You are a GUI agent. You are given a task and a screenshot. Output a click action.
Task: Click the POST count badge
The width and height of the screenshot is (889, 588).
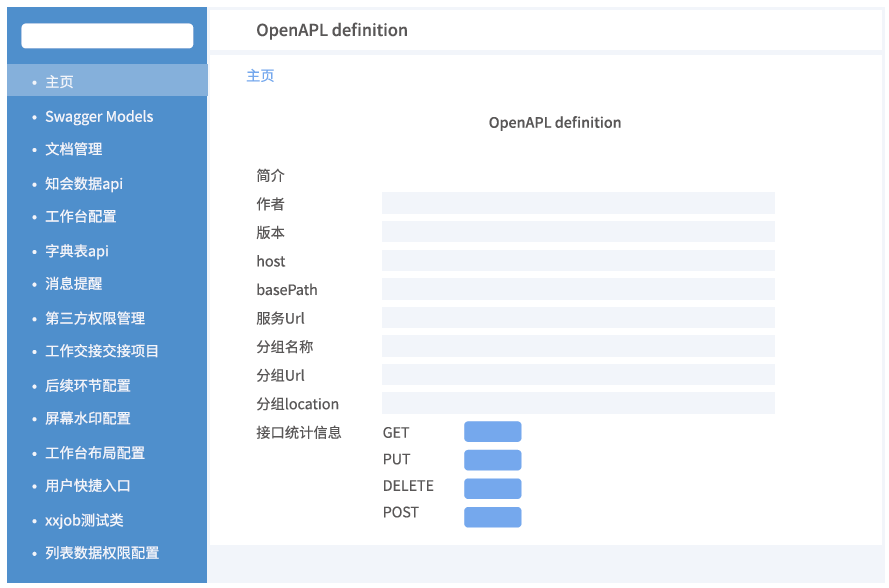[x=492, y=517]
